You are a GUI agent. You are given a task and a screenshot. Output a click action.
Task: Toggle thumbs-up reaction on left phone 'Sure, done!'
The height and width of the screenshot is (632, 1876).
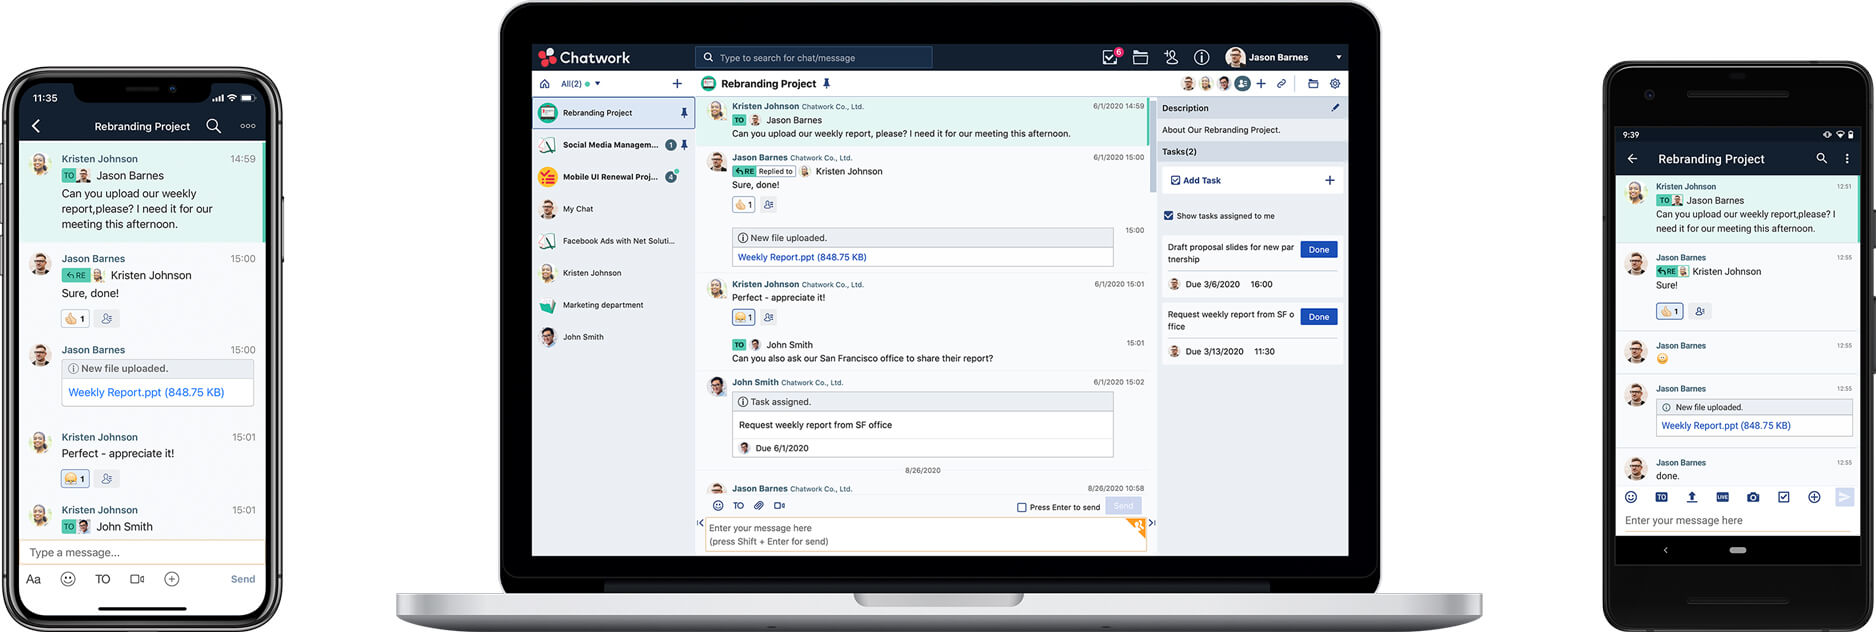[x=75, y=319]
